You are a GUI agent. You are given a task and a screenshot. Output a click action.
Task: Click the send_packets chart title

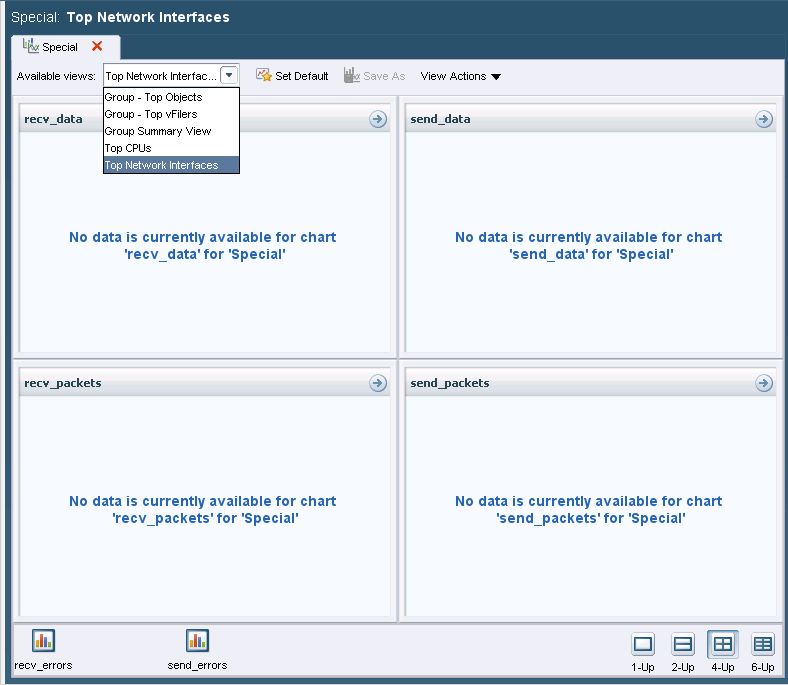[x=450, y=383]
